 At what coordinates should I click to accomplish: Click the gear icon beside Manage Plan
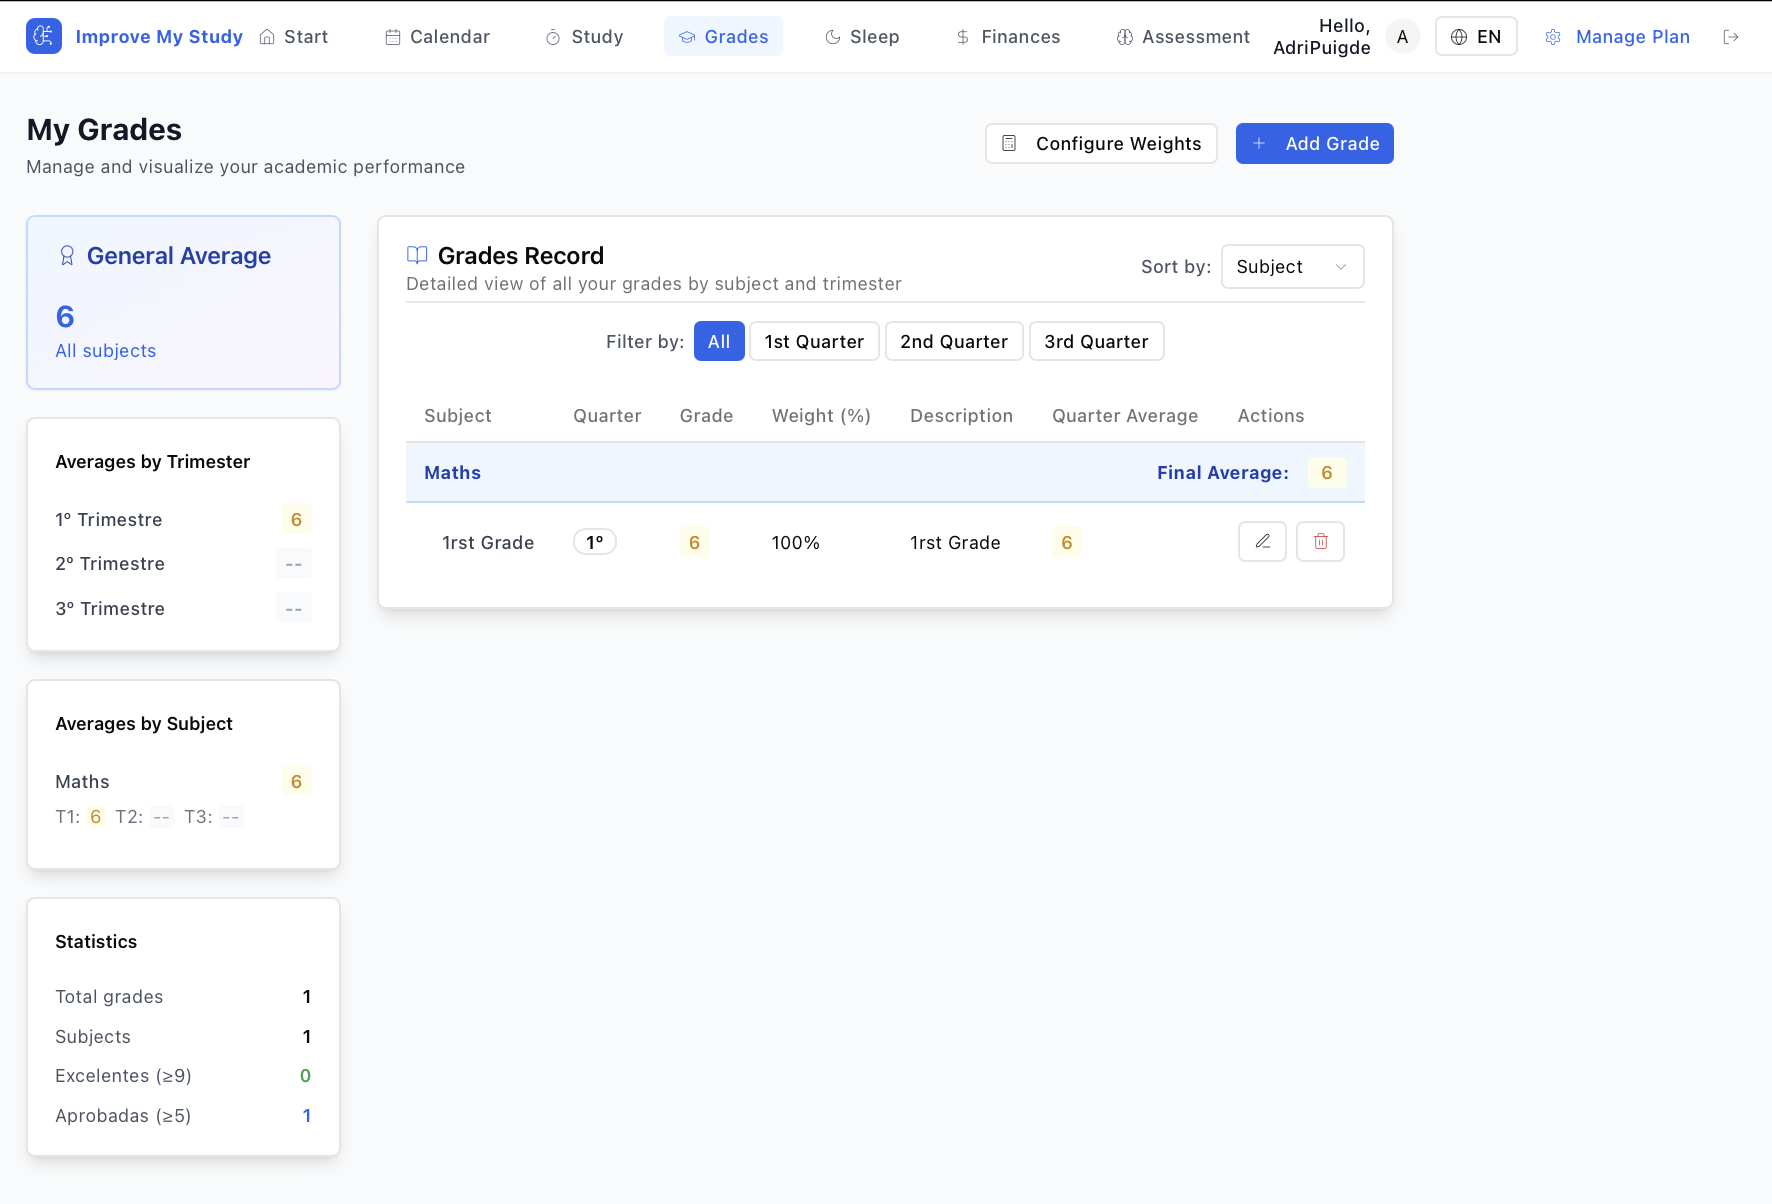point(1553,37)
